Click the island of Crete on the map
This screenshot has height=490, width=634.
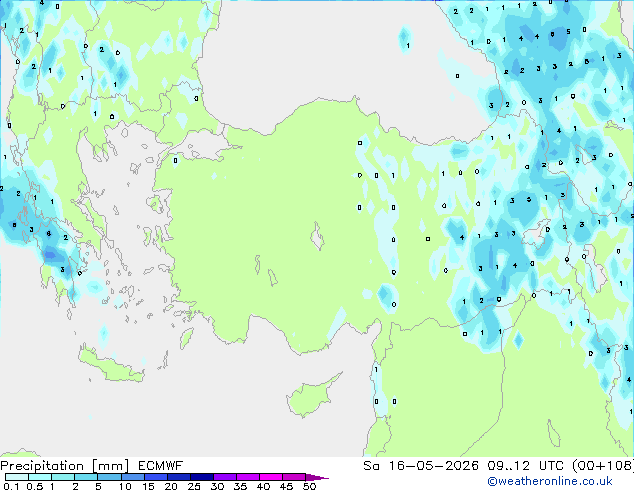[111, 365]
